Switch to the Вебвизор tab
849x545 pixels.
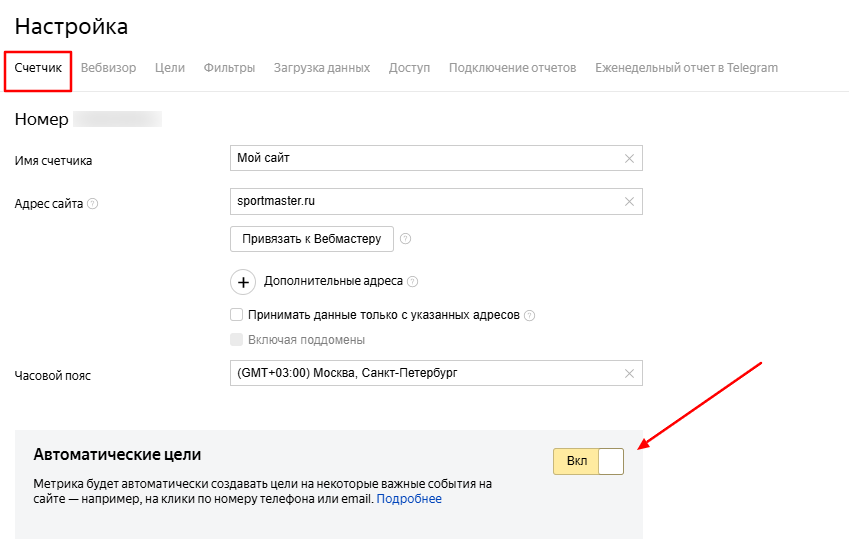click(x=108, y=68)
